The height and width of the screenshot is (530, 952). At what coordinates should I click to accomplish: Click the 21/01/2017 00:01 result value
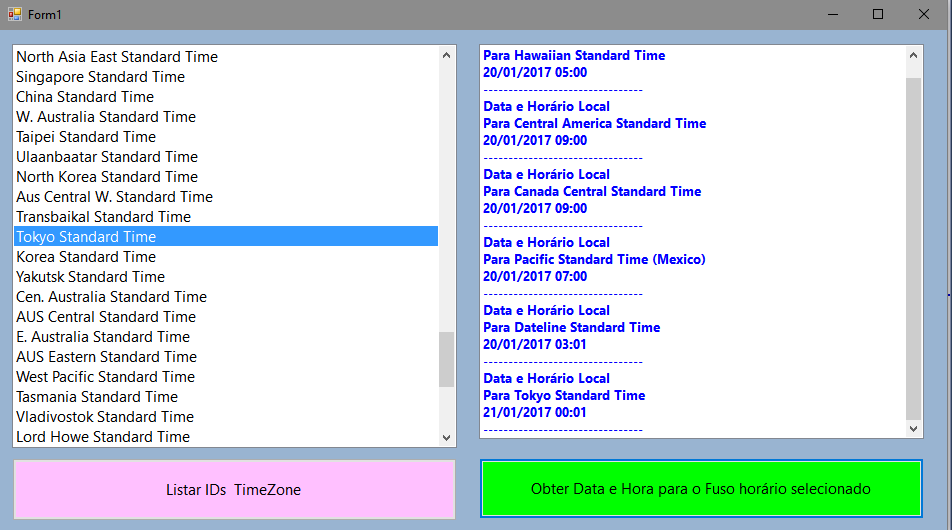(535, 412)
